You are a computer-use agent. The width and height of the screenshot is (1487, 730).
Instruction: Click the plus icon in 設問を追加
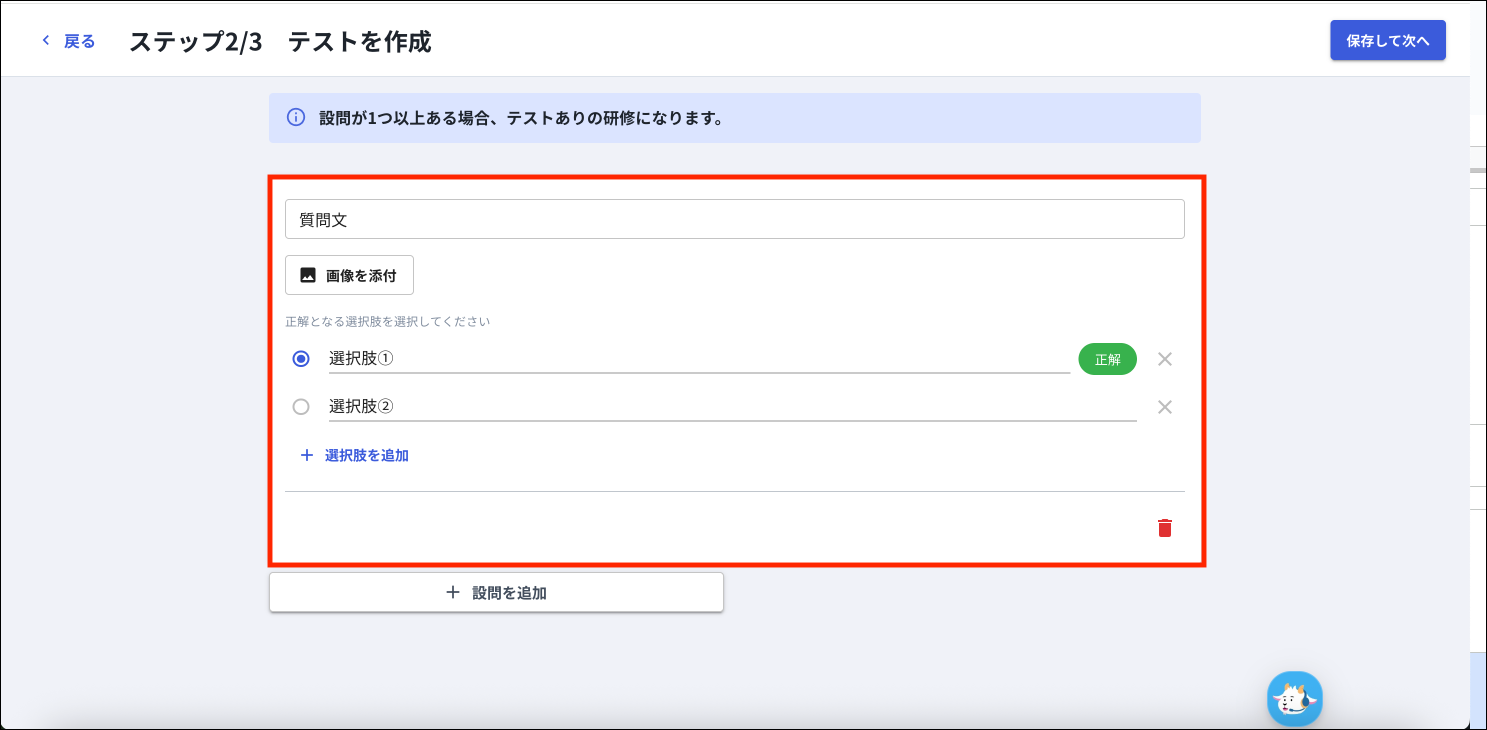point(453,593)
